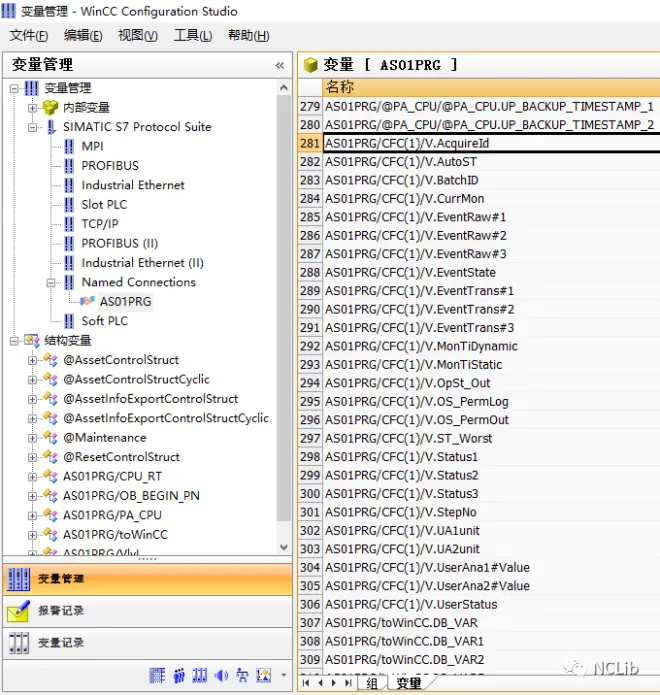660x695 pixels.
Task: Open navigation bar options dropdown arrow
Action: [x=284, y=675]
